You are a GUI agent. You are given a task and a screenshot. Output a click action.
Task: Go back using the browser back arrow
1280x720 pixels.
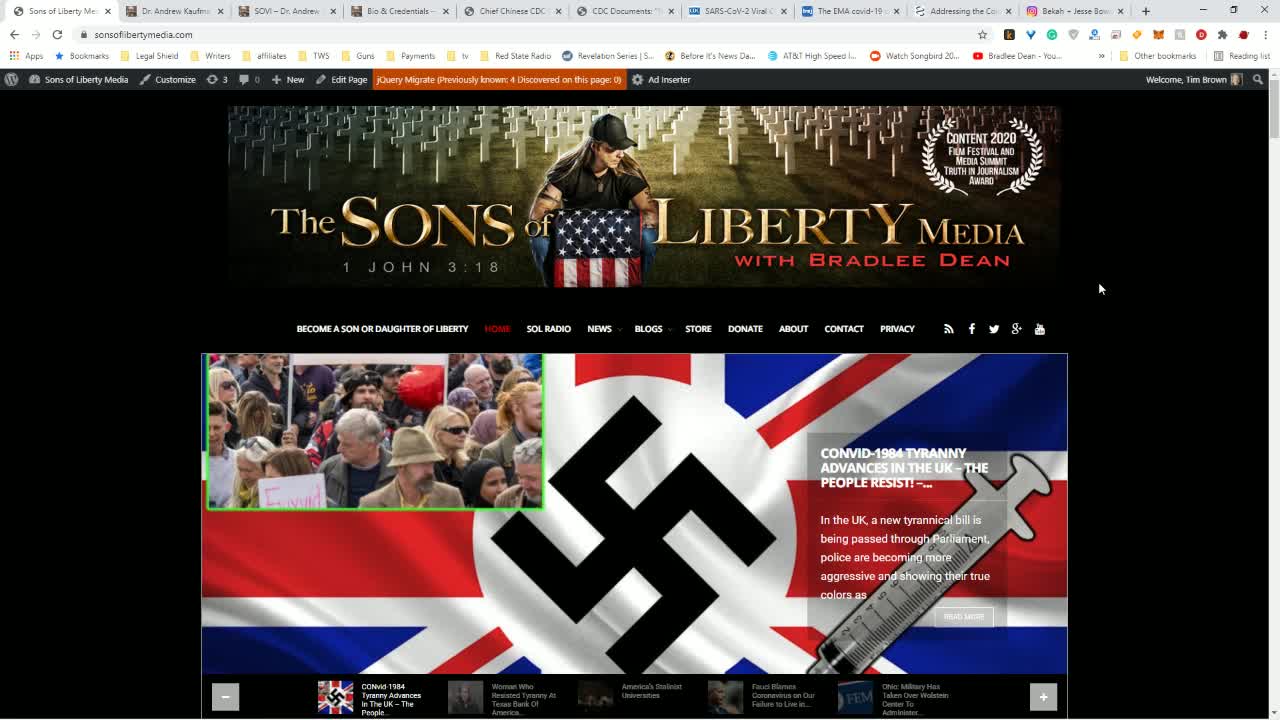(x=14, y=34)
